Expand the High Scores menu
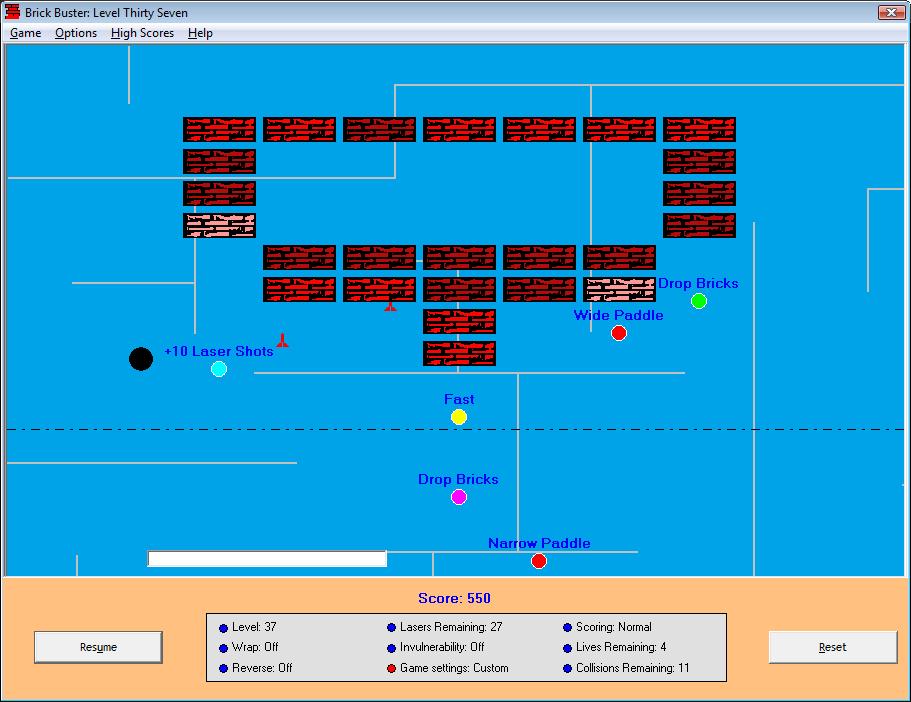Viewport: 911px width, 702px height. pos(142,33)
